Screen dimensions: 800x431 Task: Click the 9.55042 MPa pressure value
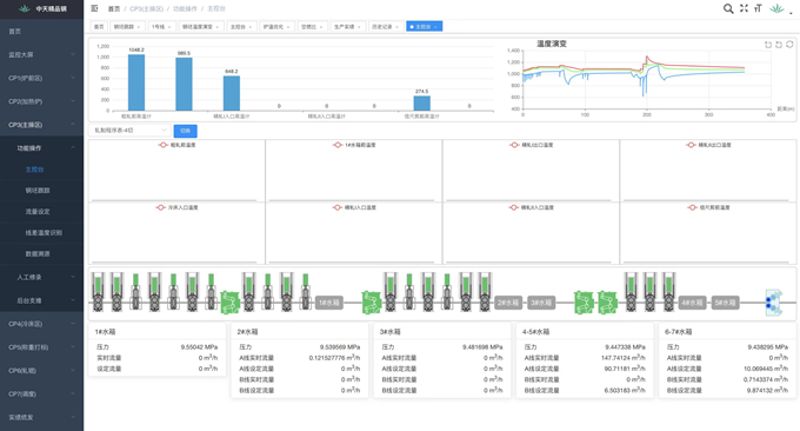point(199,347)
